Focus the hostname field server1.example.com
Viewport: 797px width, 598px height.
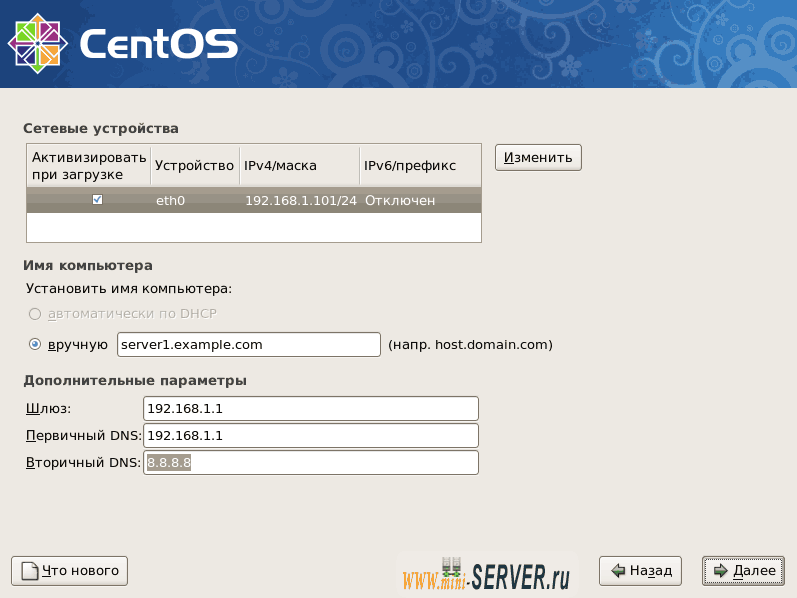(x=249, y=345)
